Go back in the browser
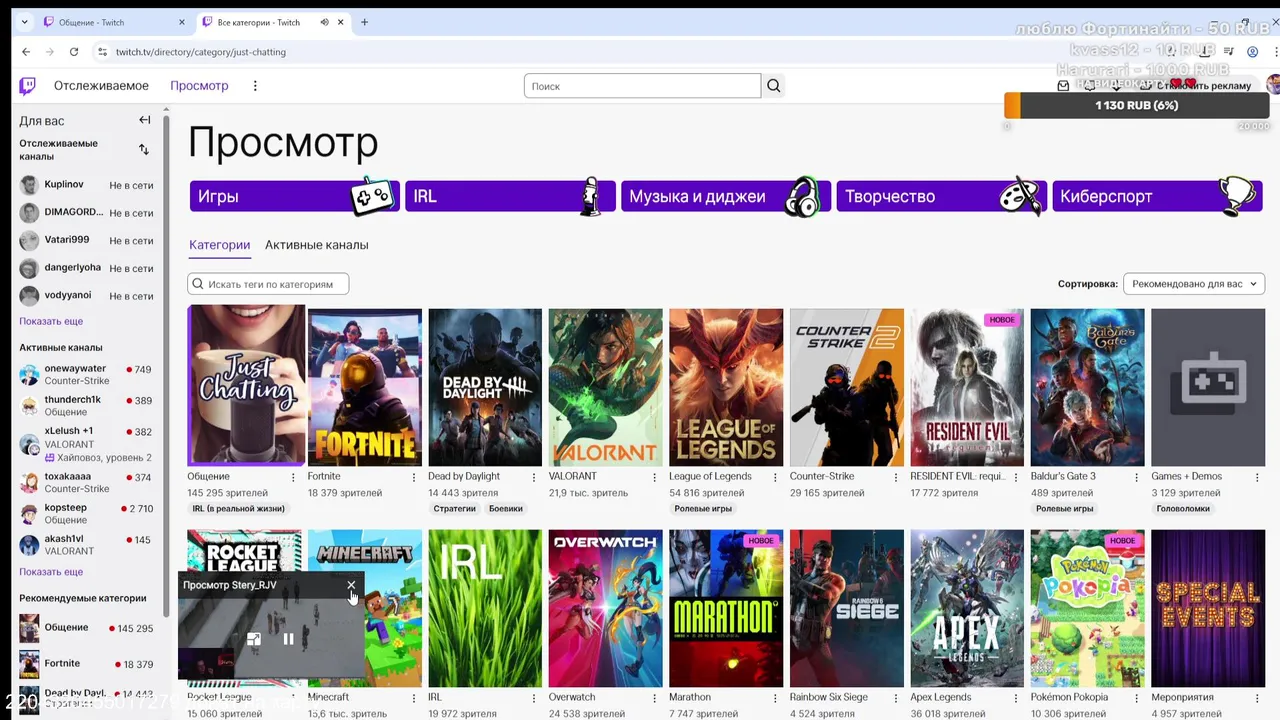 point(26,52)
